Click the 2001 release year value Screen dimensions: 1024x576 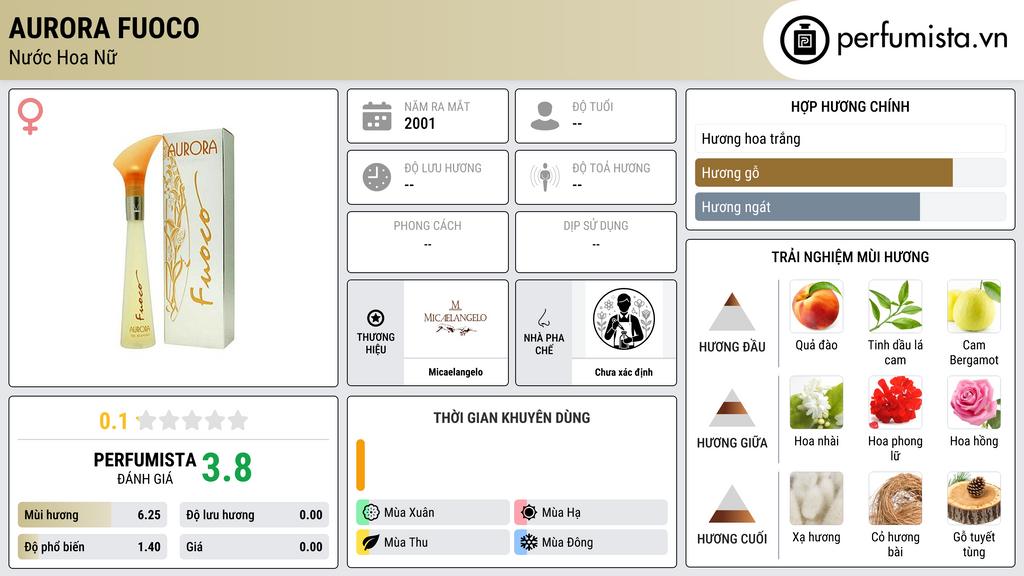[x=419, y=123]
